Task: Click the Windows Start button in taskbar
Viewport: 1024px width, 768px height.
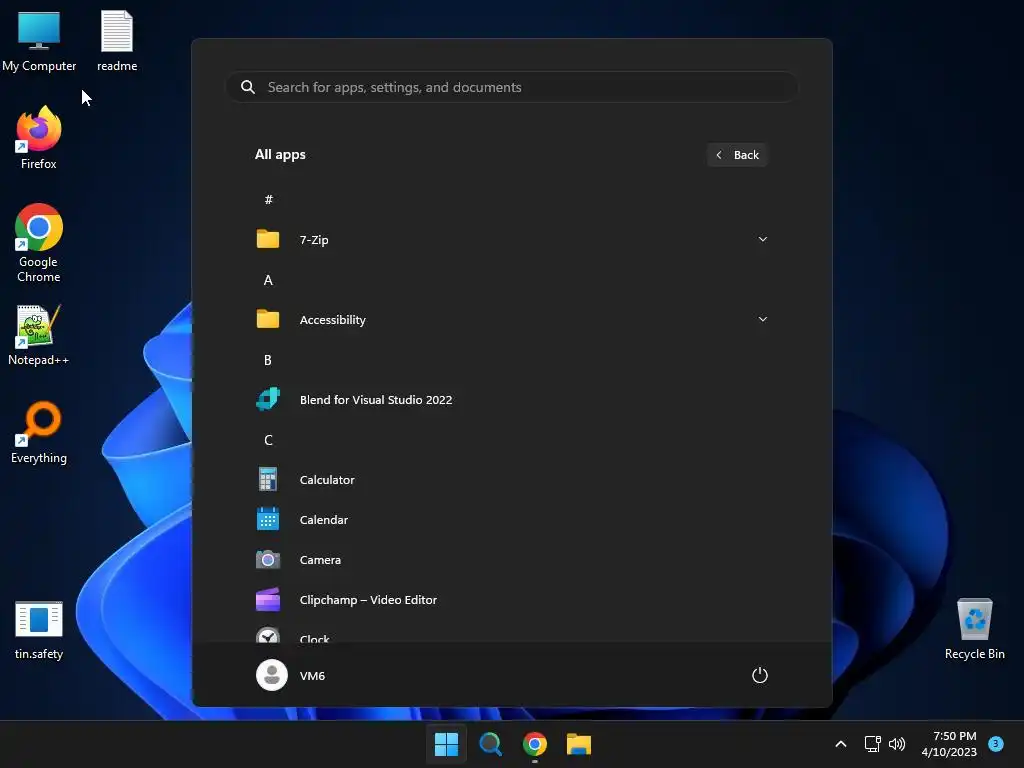Action: tap(446, 744)
